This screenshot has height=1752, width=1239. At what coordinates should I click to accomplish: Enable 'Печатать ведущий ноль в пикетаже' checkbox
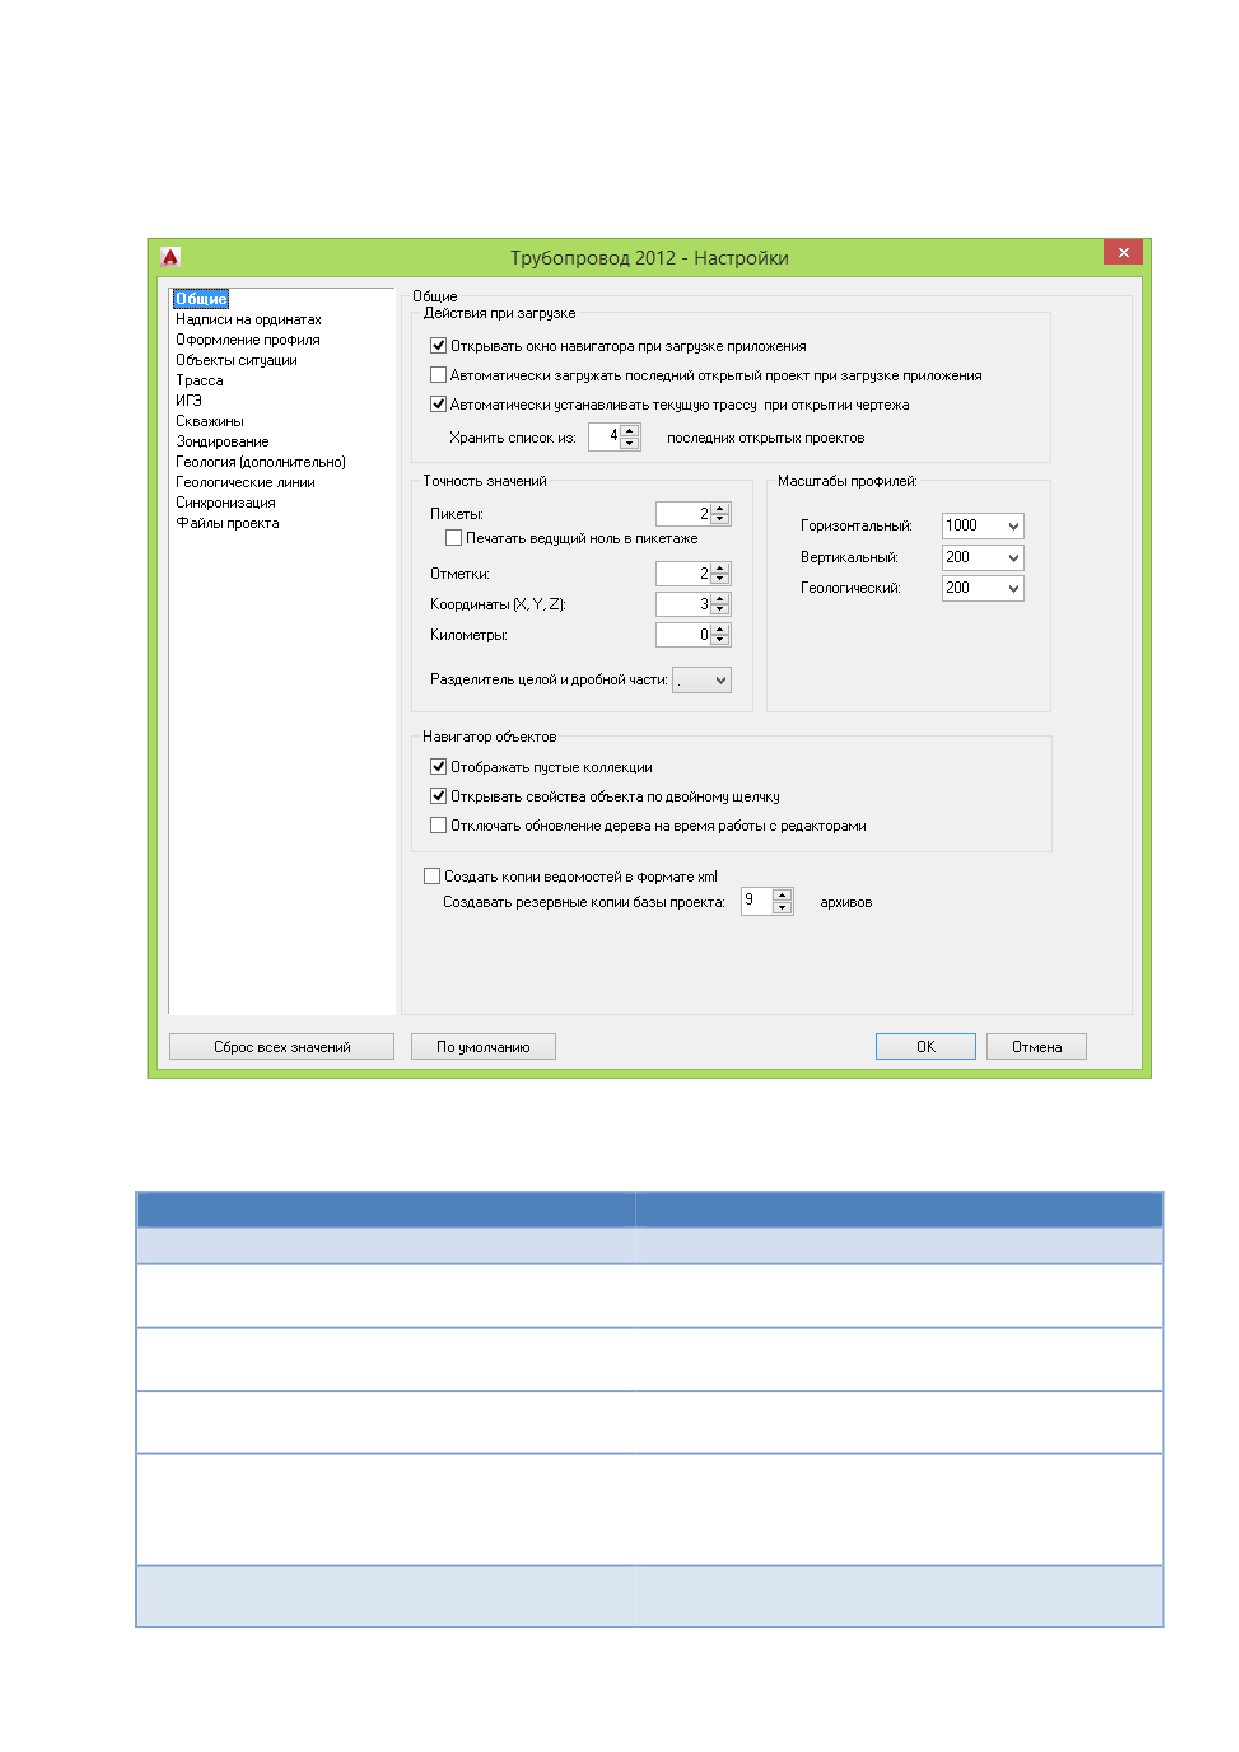pos(453,538)
